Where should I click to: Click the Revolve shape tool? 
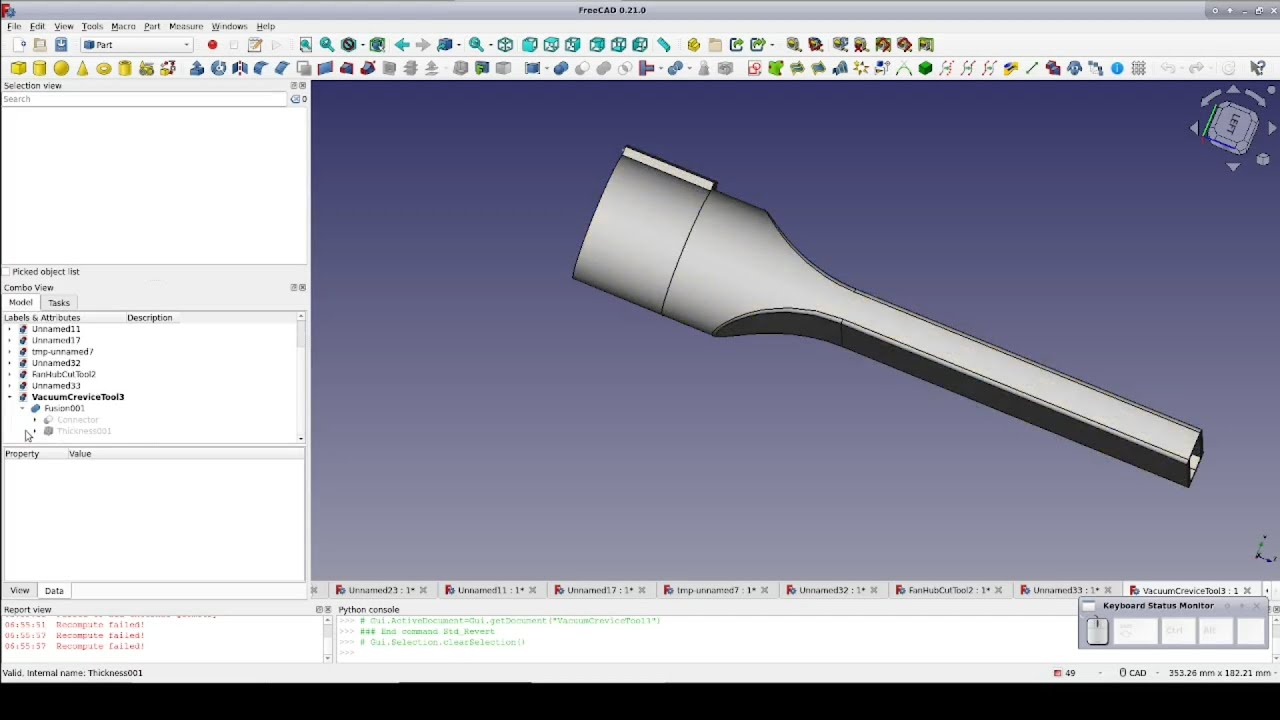(x=218, y=68)
